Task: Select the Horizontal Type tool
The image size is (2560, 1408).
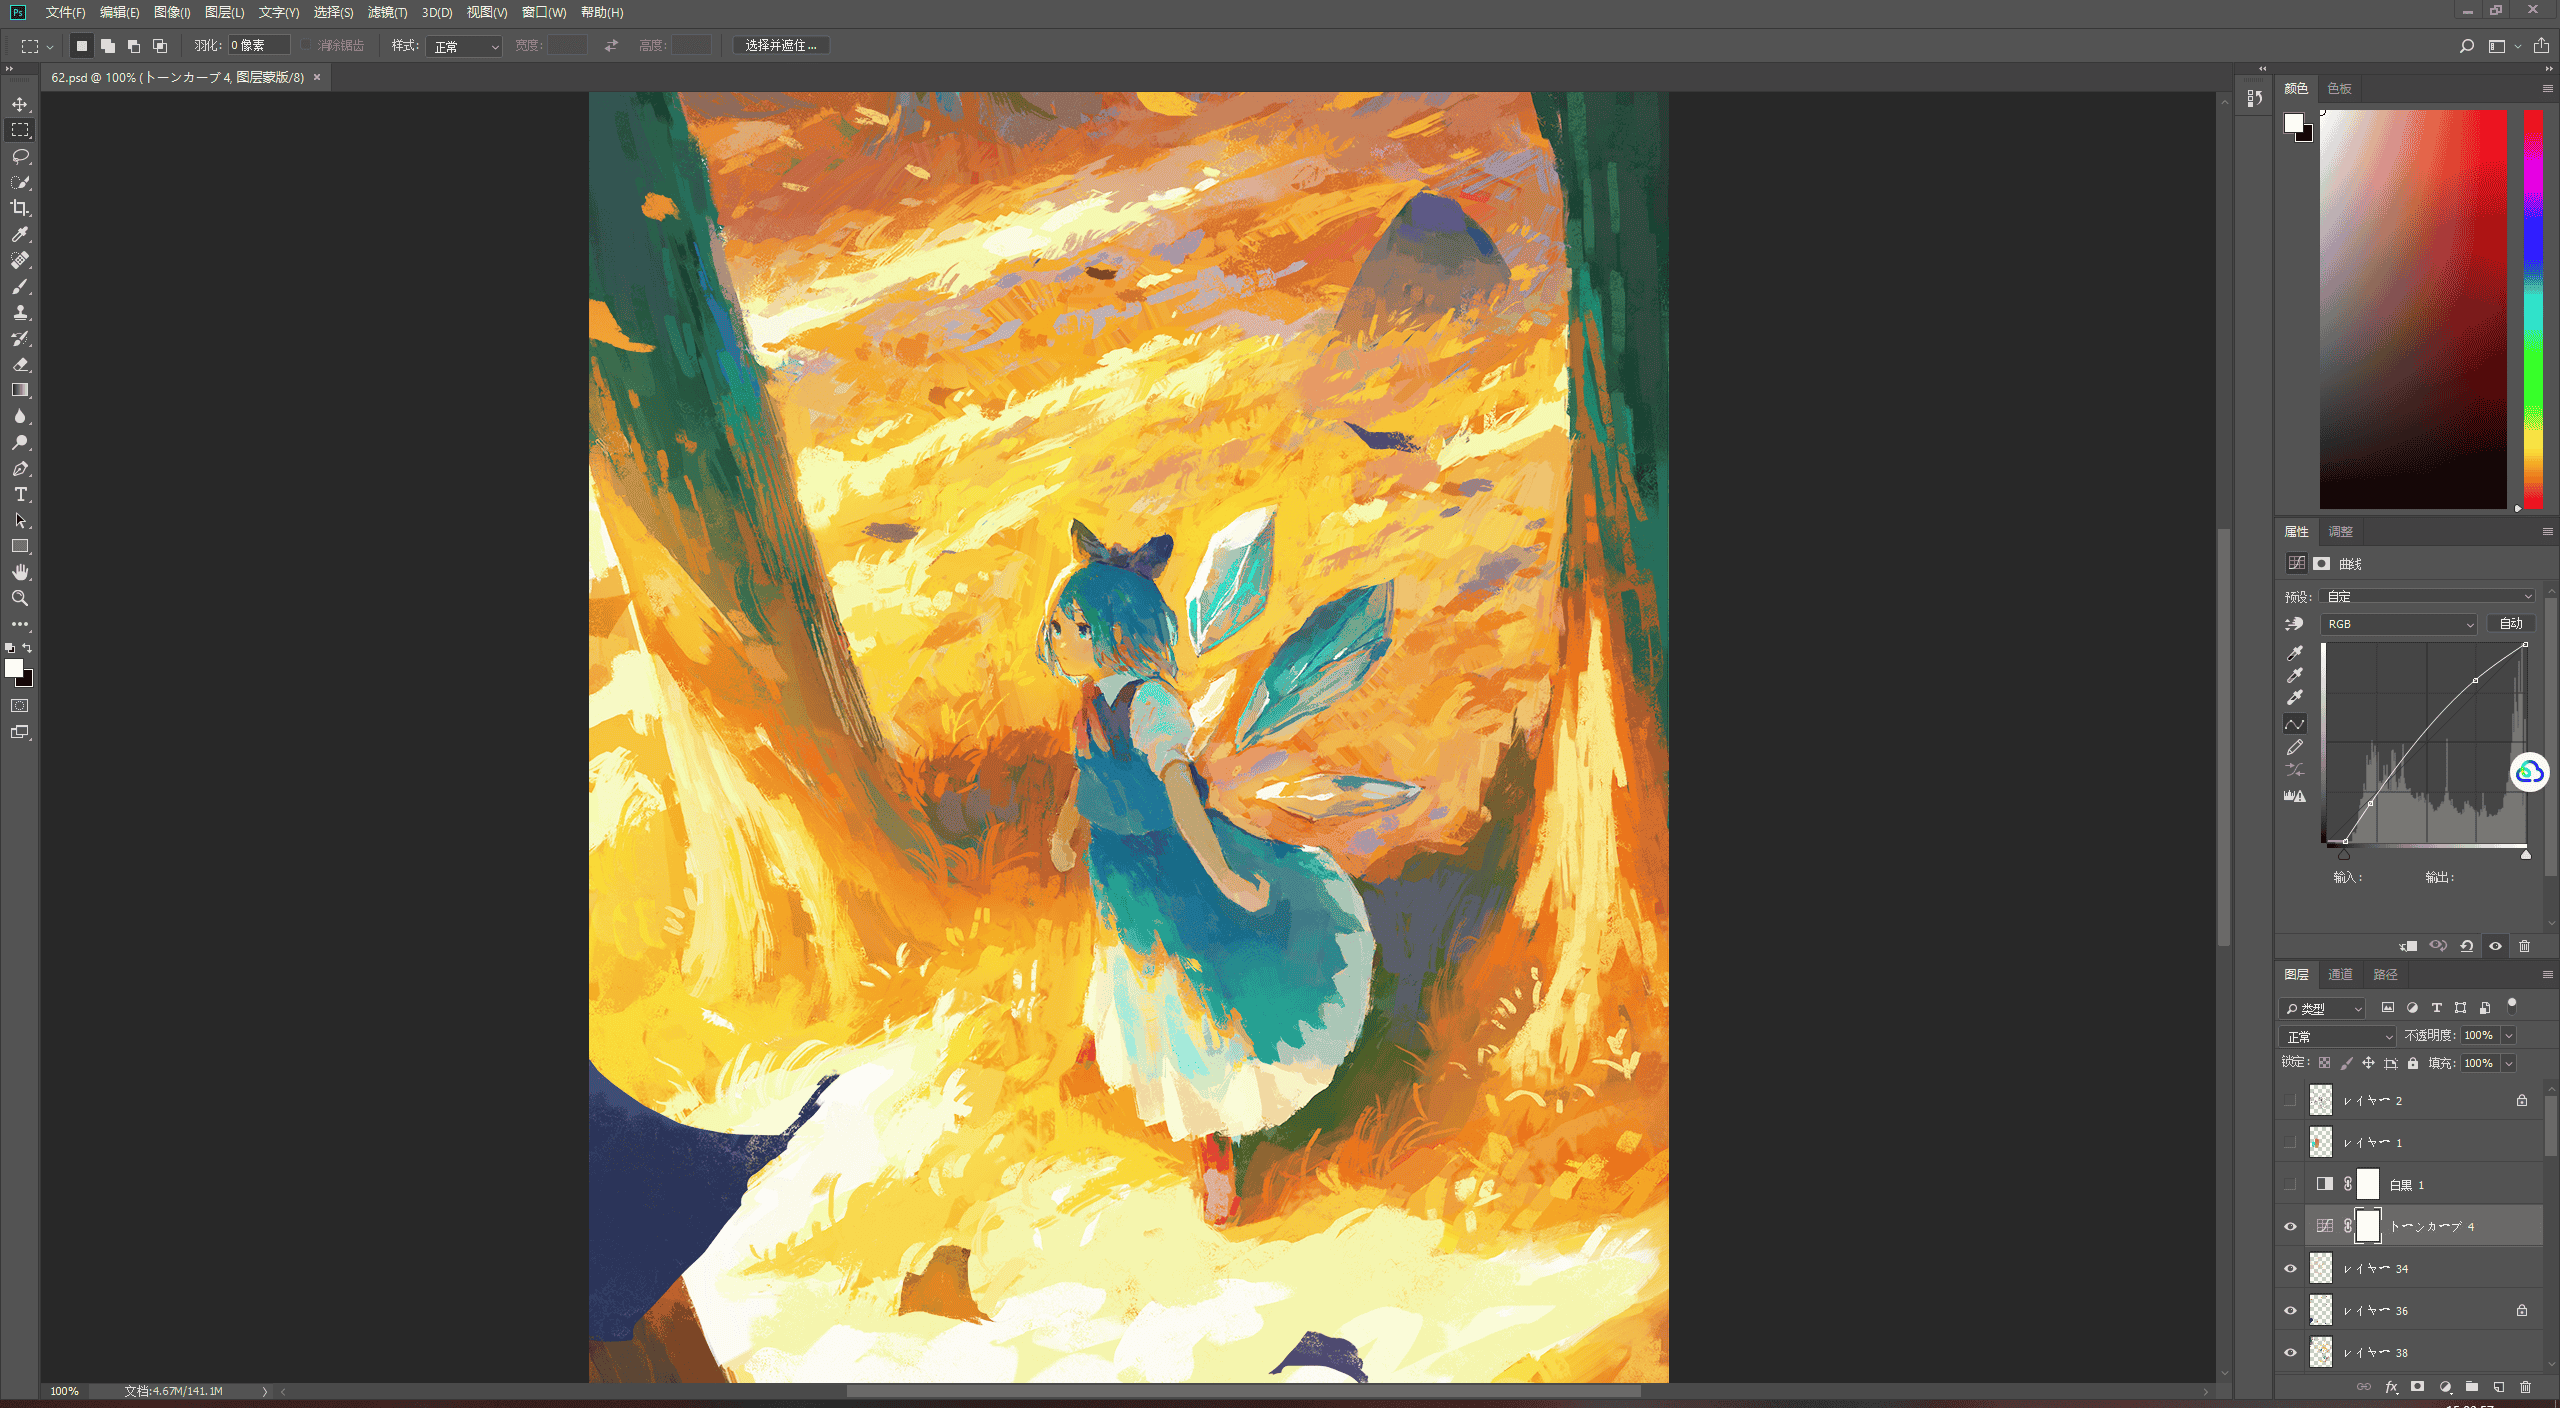Action: (20, 494)
